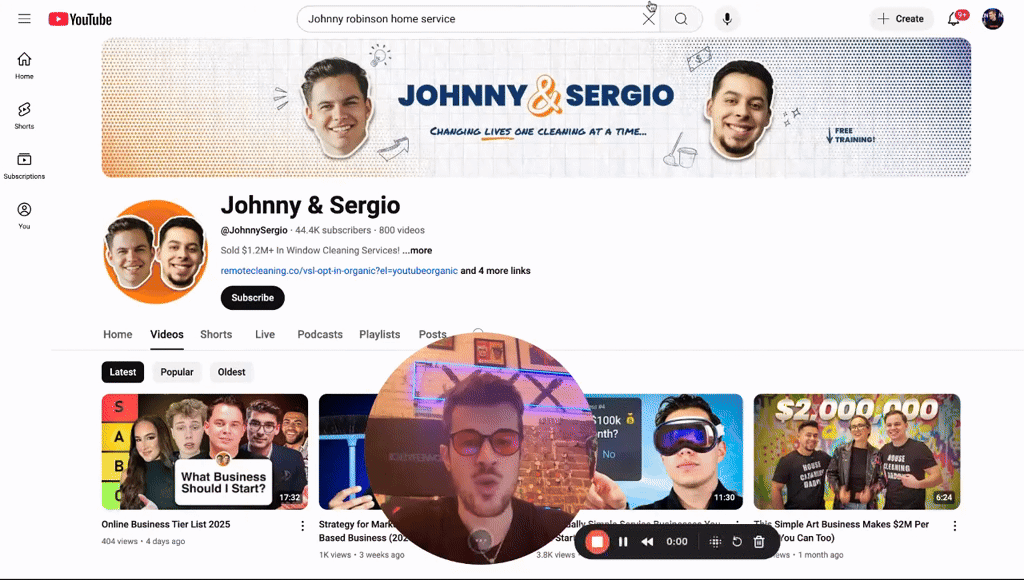Play the Online Business Tier List thumbnail
The image size is (1024, 580).
[204, 451]
